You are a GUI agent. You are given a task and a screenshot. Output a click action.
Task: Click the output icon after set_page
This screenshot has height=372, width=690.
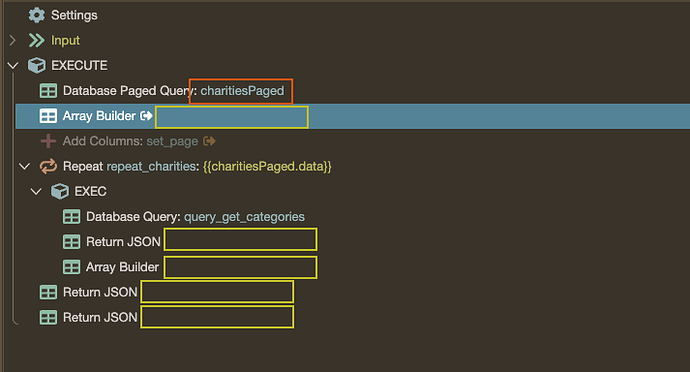click(x=209, y=141)
